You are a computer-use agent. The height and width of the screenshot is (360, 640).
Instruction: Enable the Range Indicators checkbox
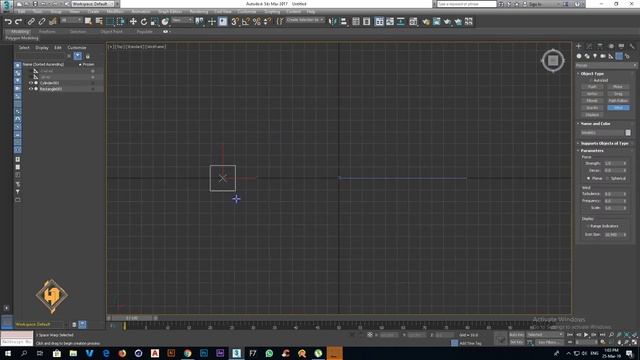coord(588,226)
